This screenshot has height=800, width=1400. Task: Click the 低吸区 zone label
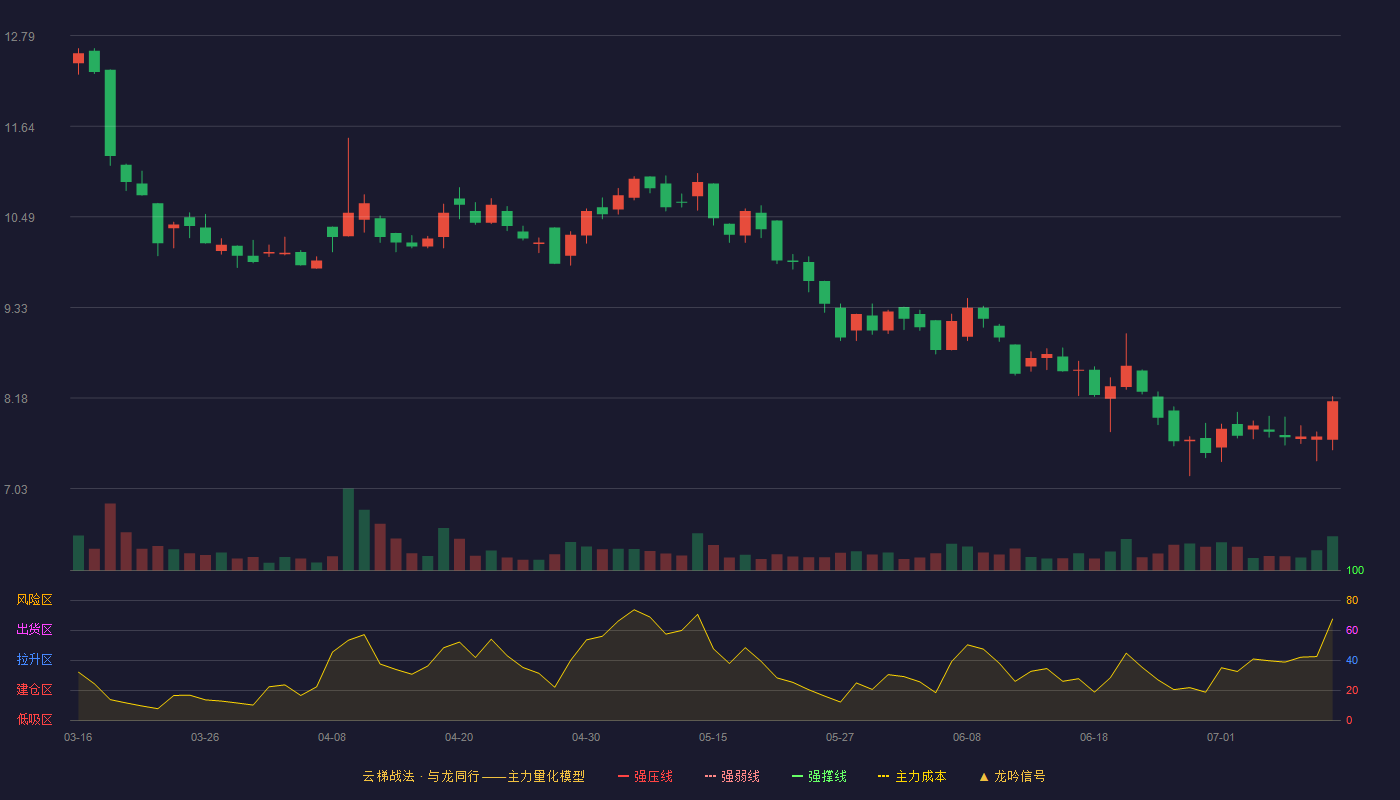point(34,719)
